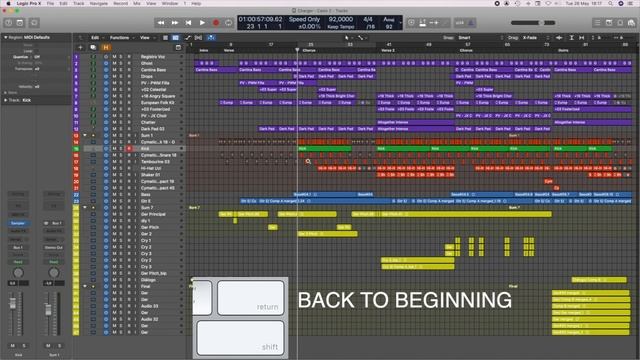Open the media Browsers icon at far right

(x=631, y=23)
